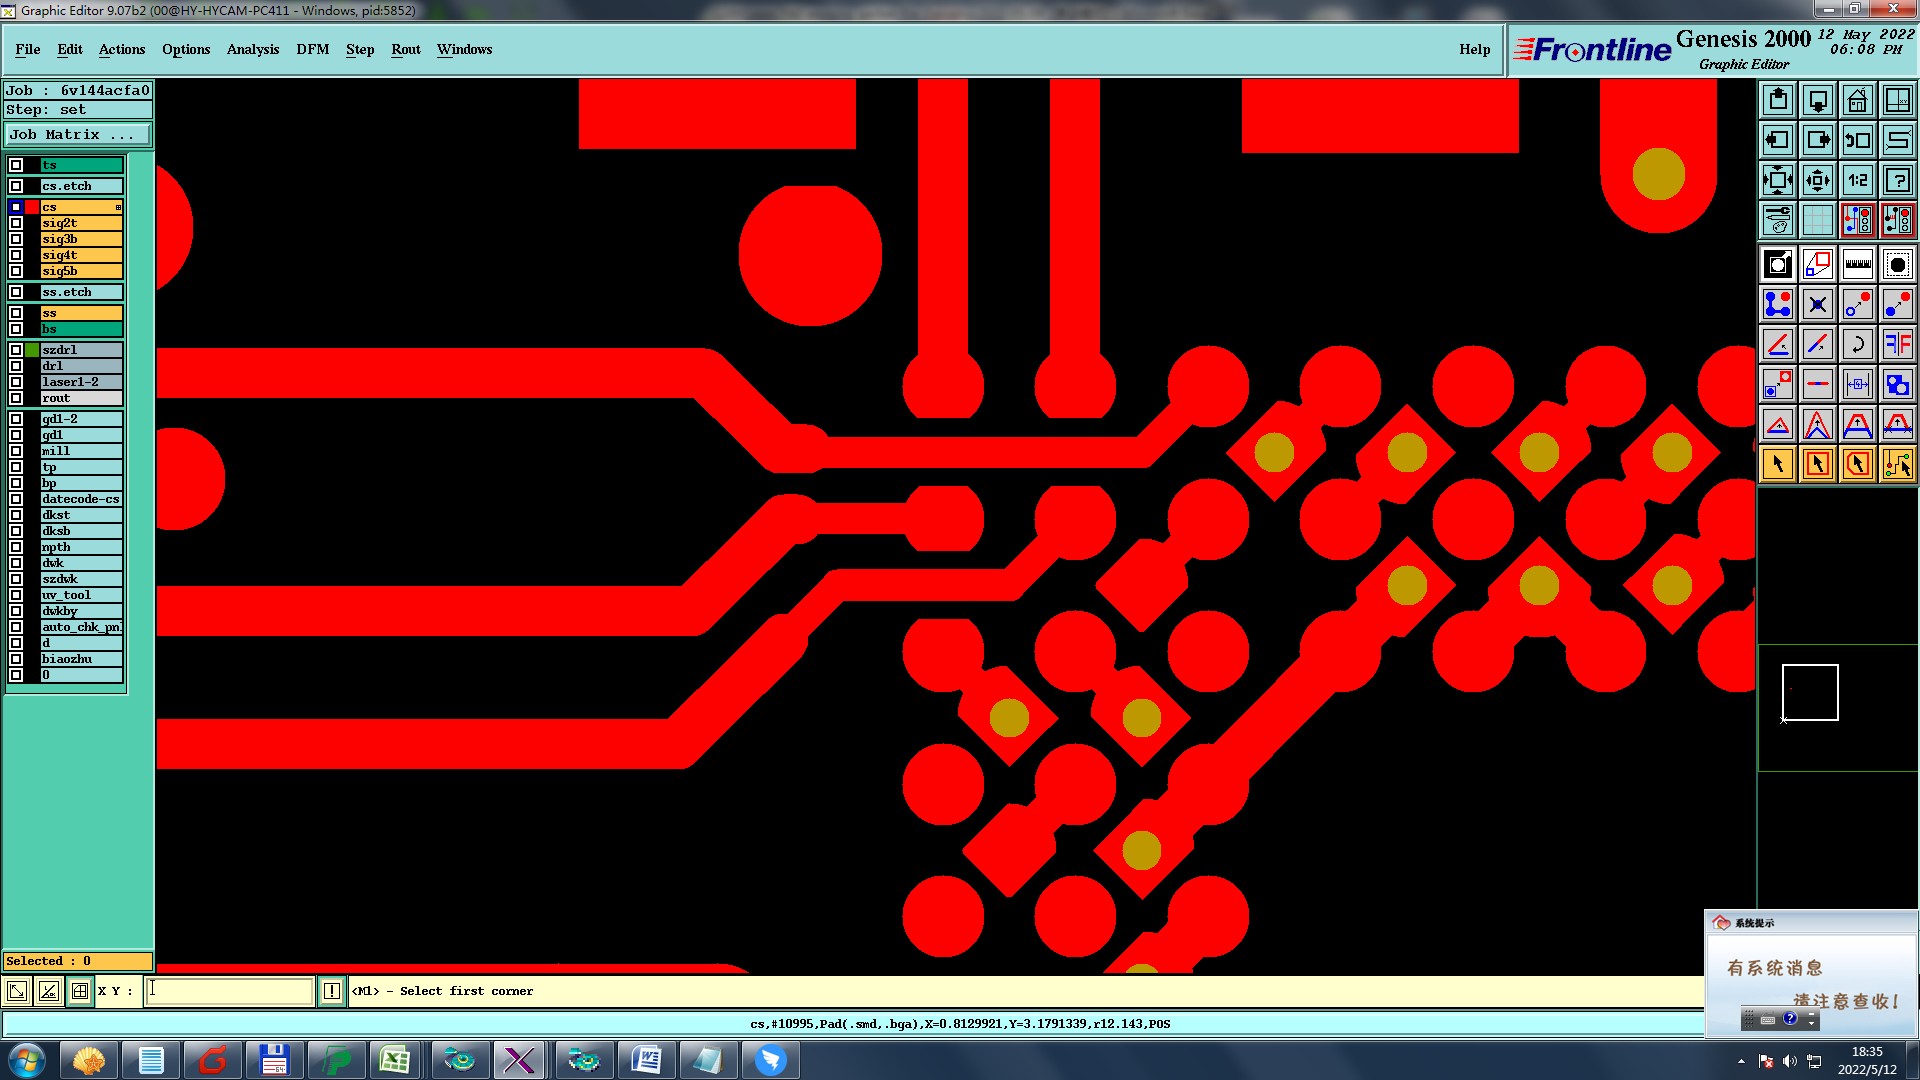Click the Home view icon
Image resolution: width=1920 pixels, height=1080 pixels.
click(x=1857, y=100)
